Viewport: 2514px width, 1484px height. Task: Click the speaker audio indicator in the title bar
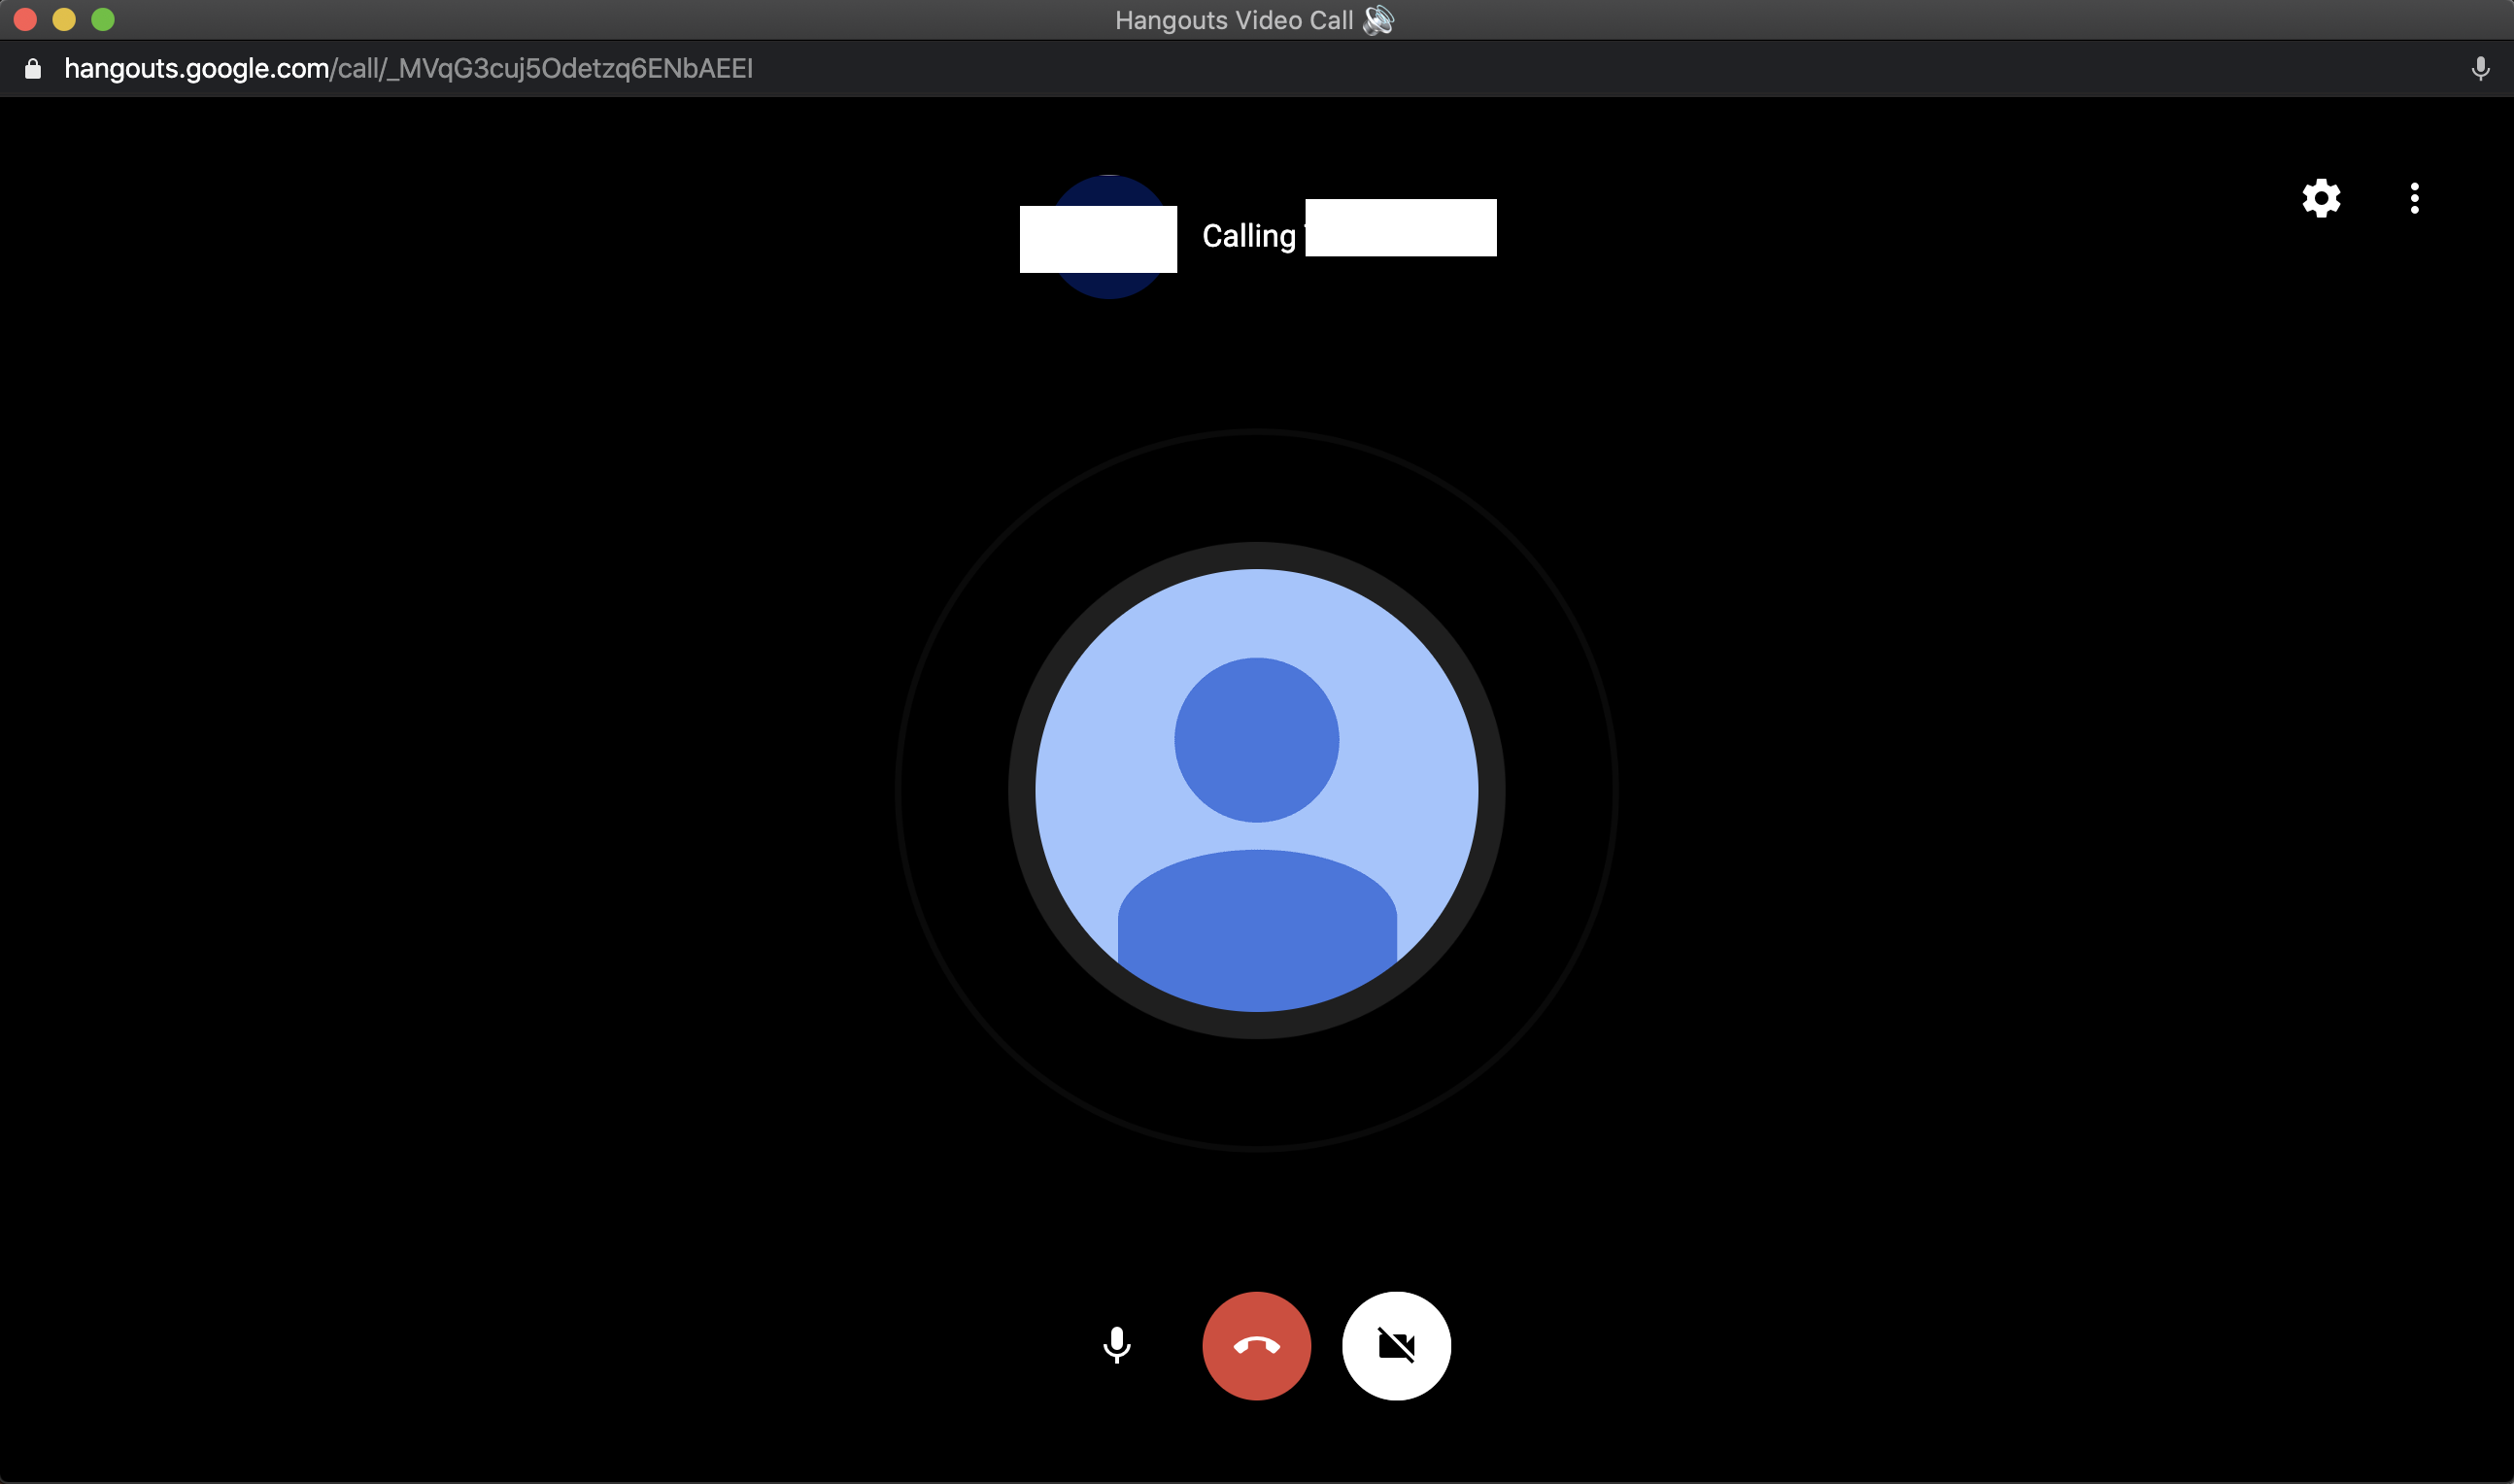(x=1379, y=20)
